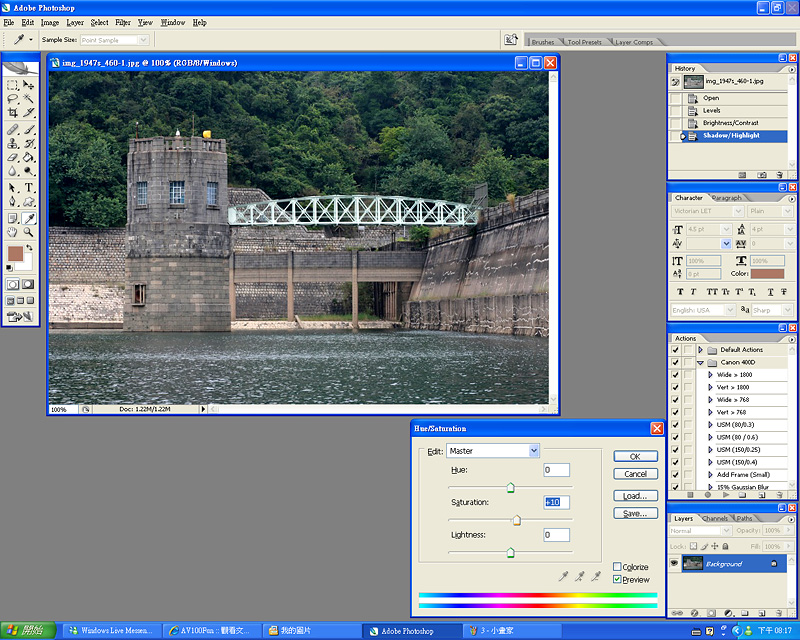Collapse the Canon 400D action set

tap(701, 363)
